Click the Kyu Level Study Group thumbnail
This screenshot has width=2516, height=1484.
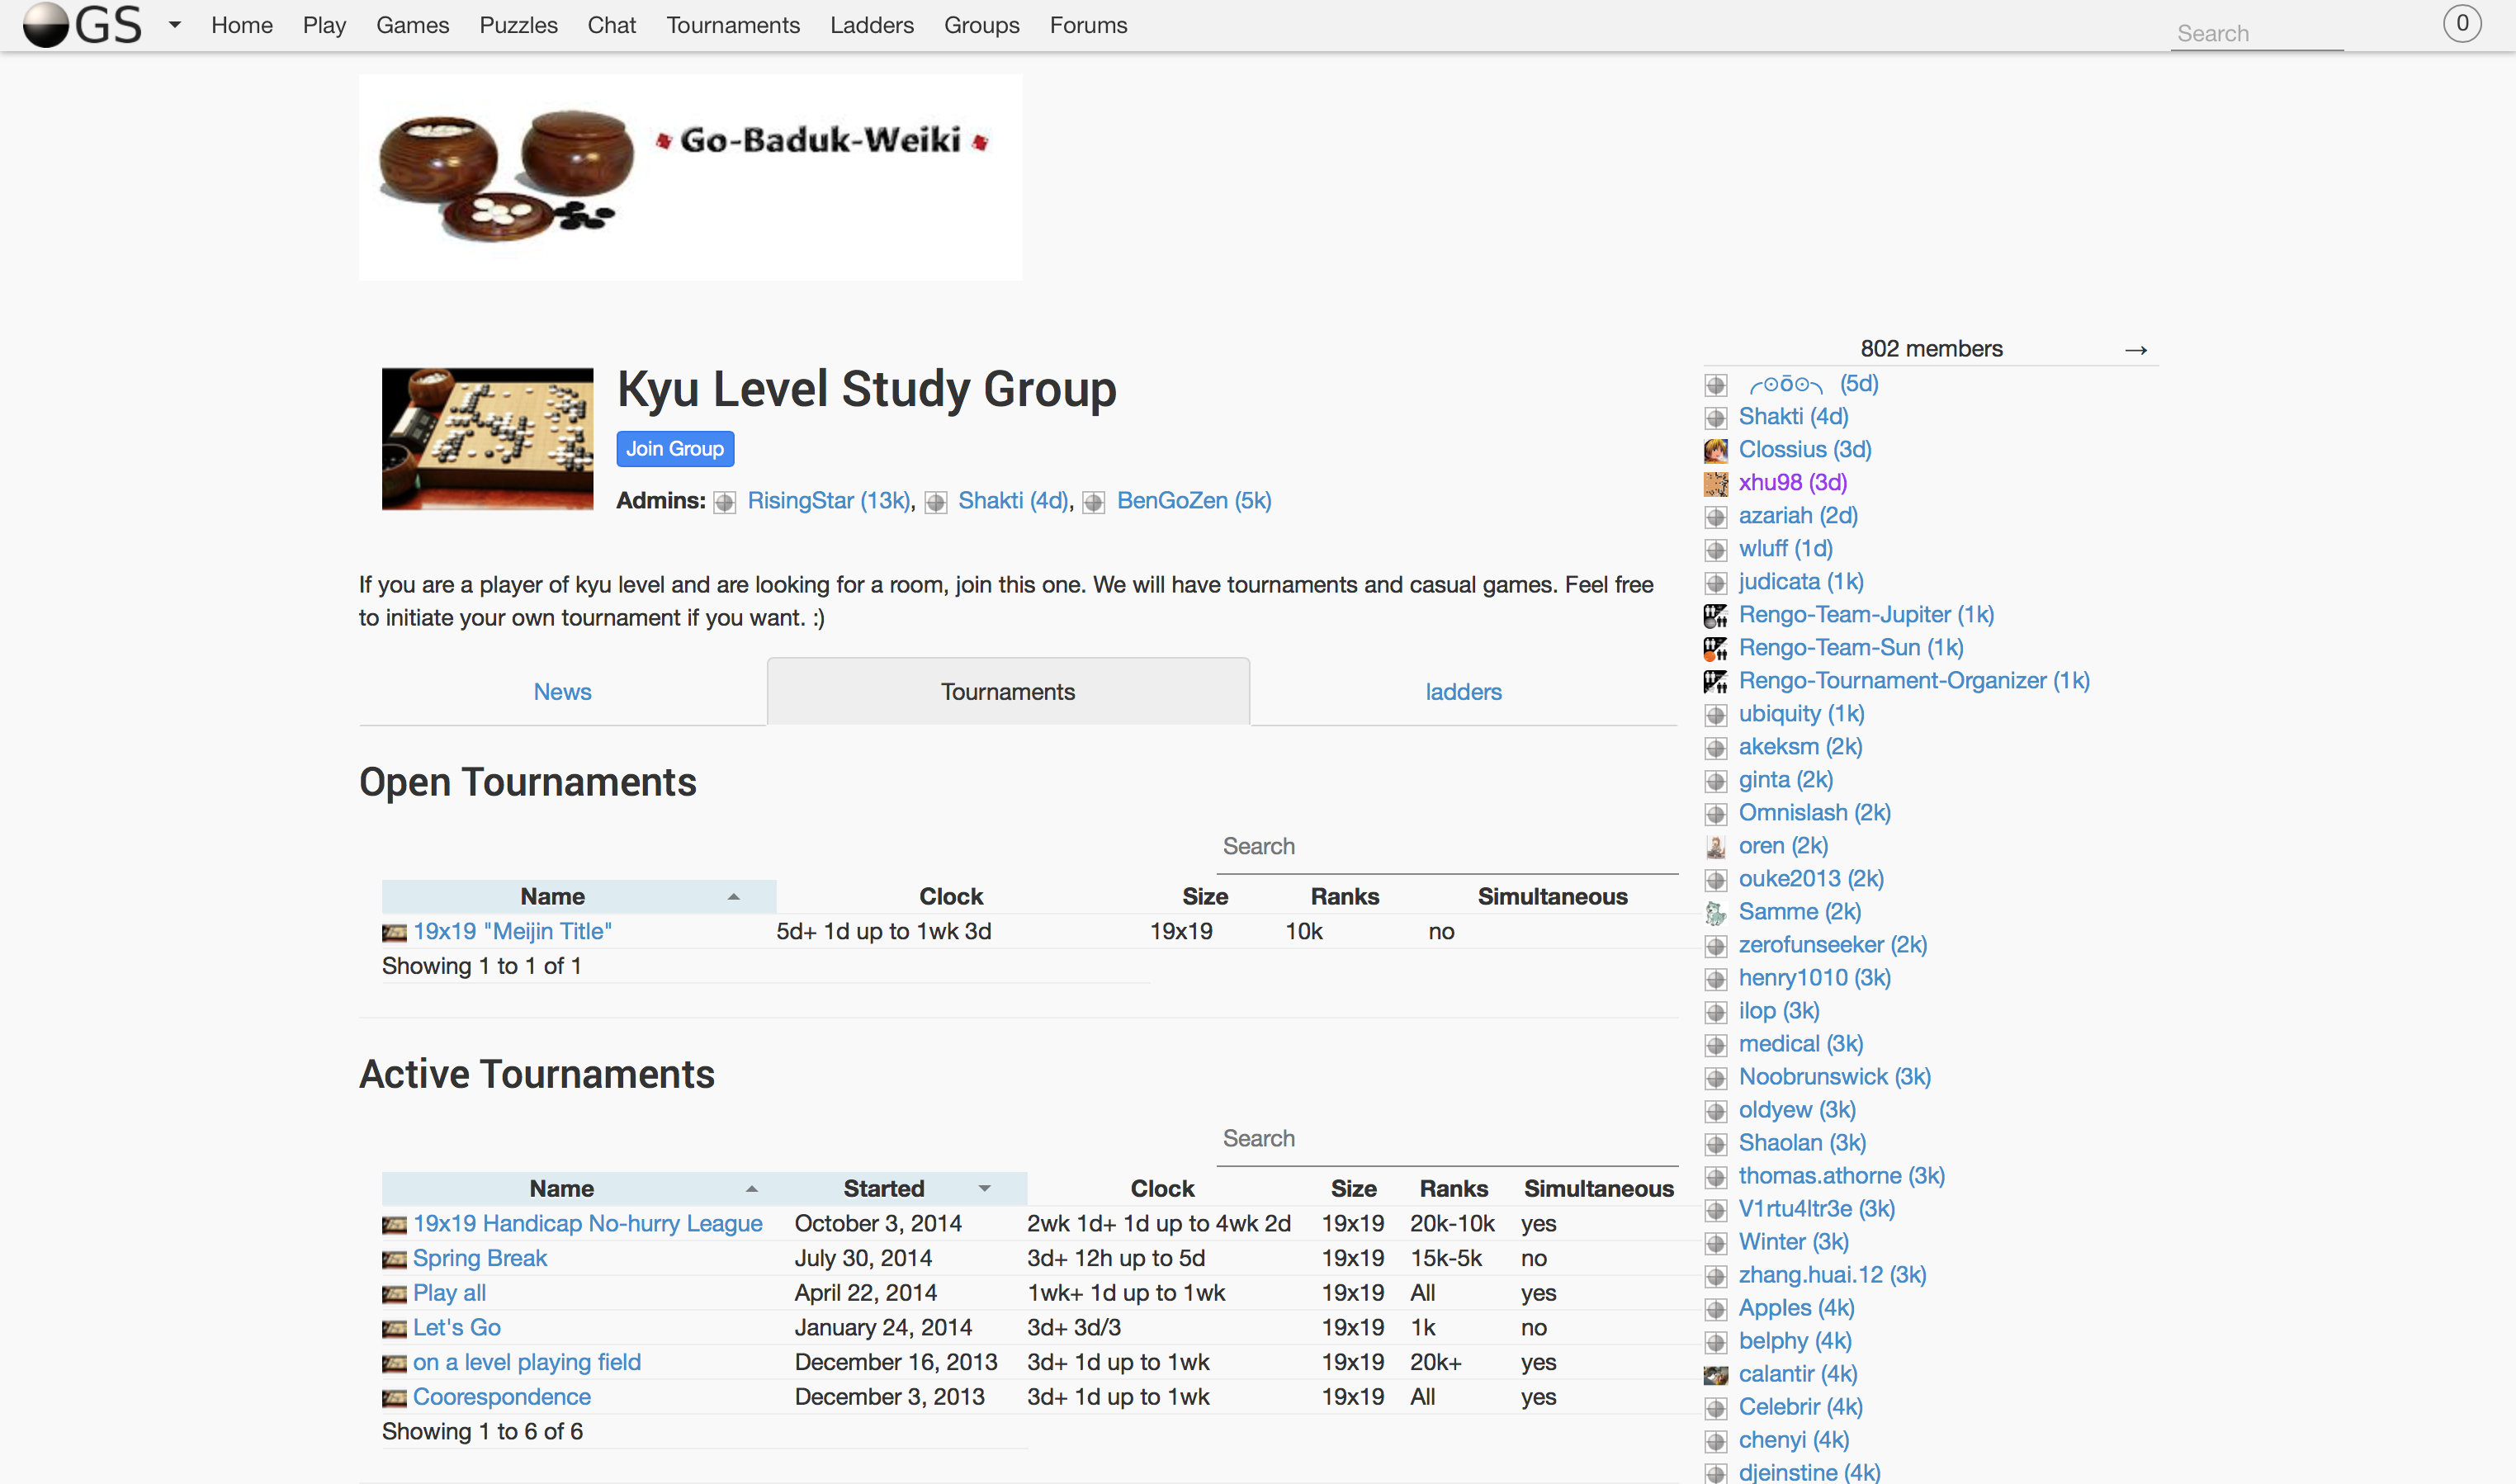click(487, 439)
